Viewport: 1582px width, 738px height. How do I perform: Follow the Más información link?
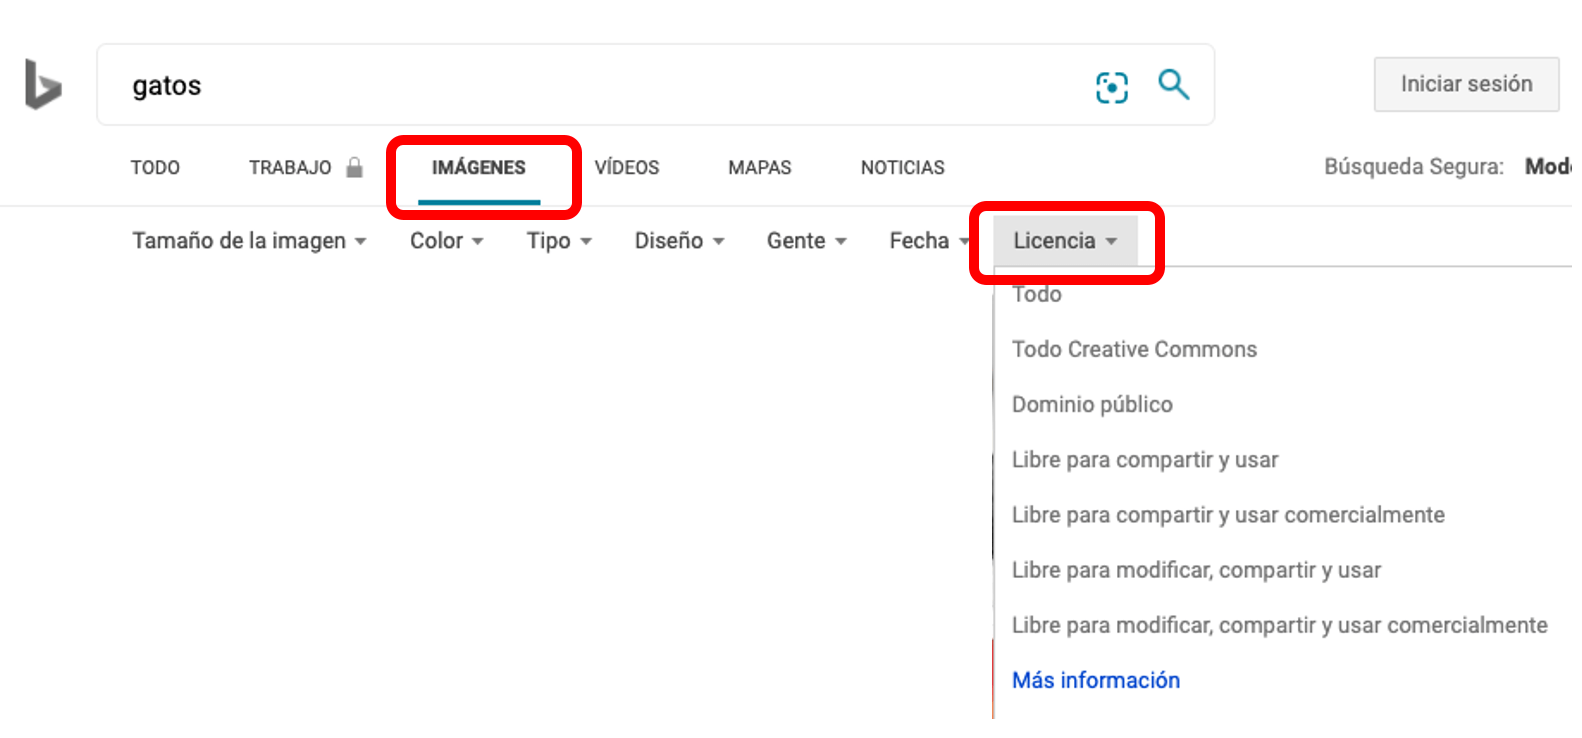click(1096, 681)
